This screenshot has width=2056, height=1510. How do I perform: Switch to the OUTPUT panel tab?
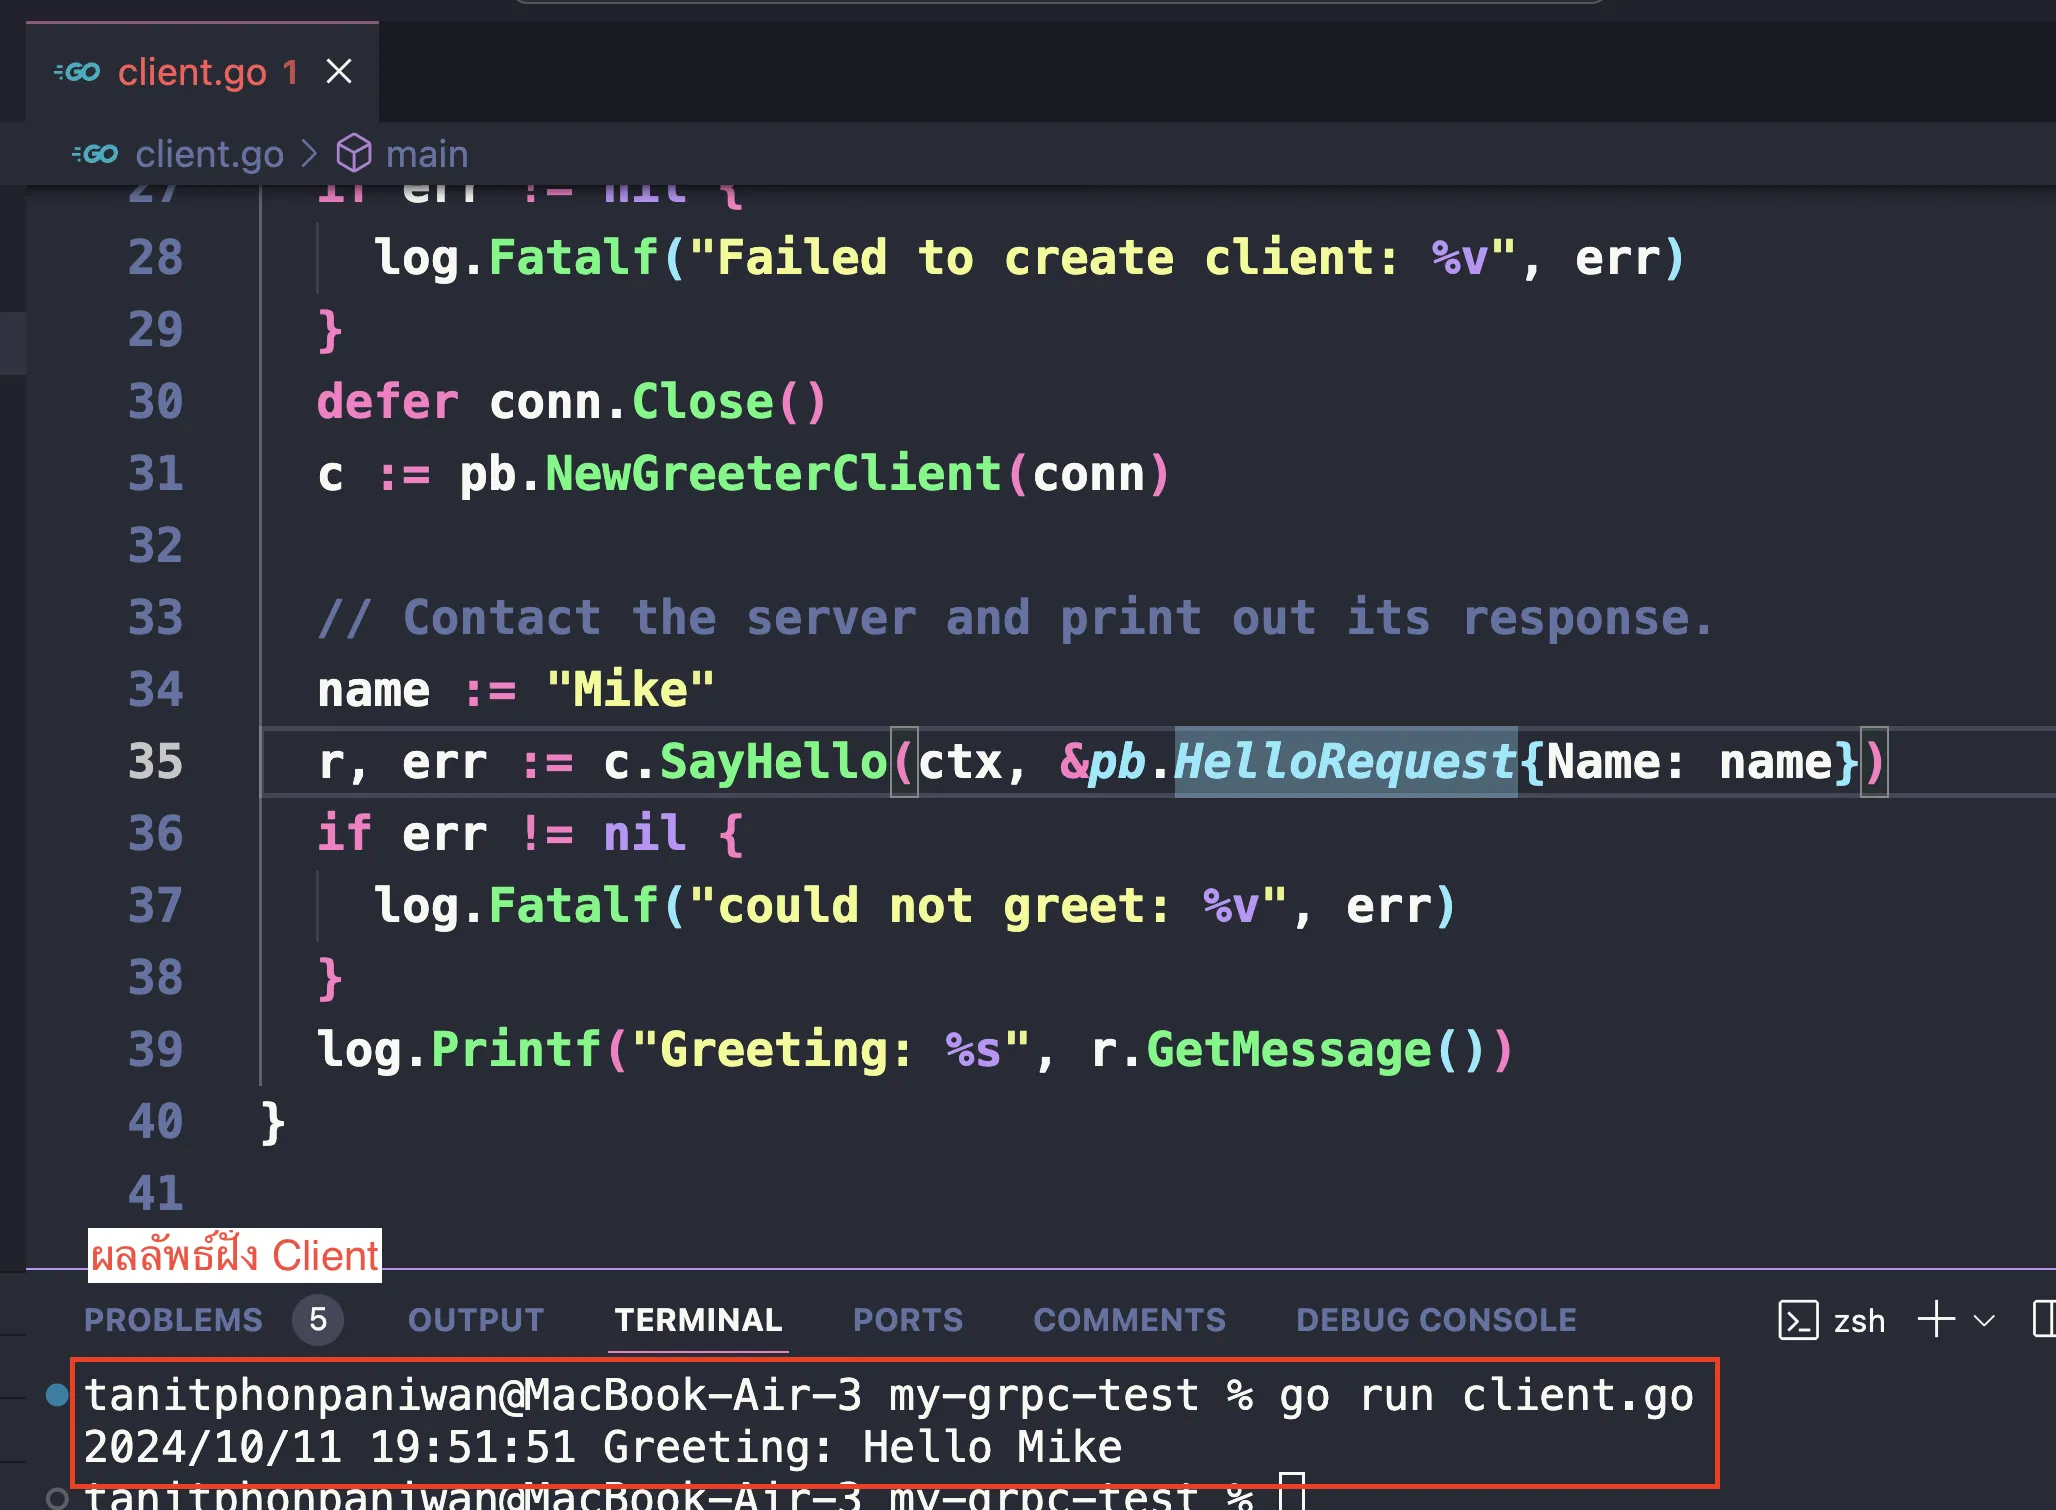tap(474, 1317)
